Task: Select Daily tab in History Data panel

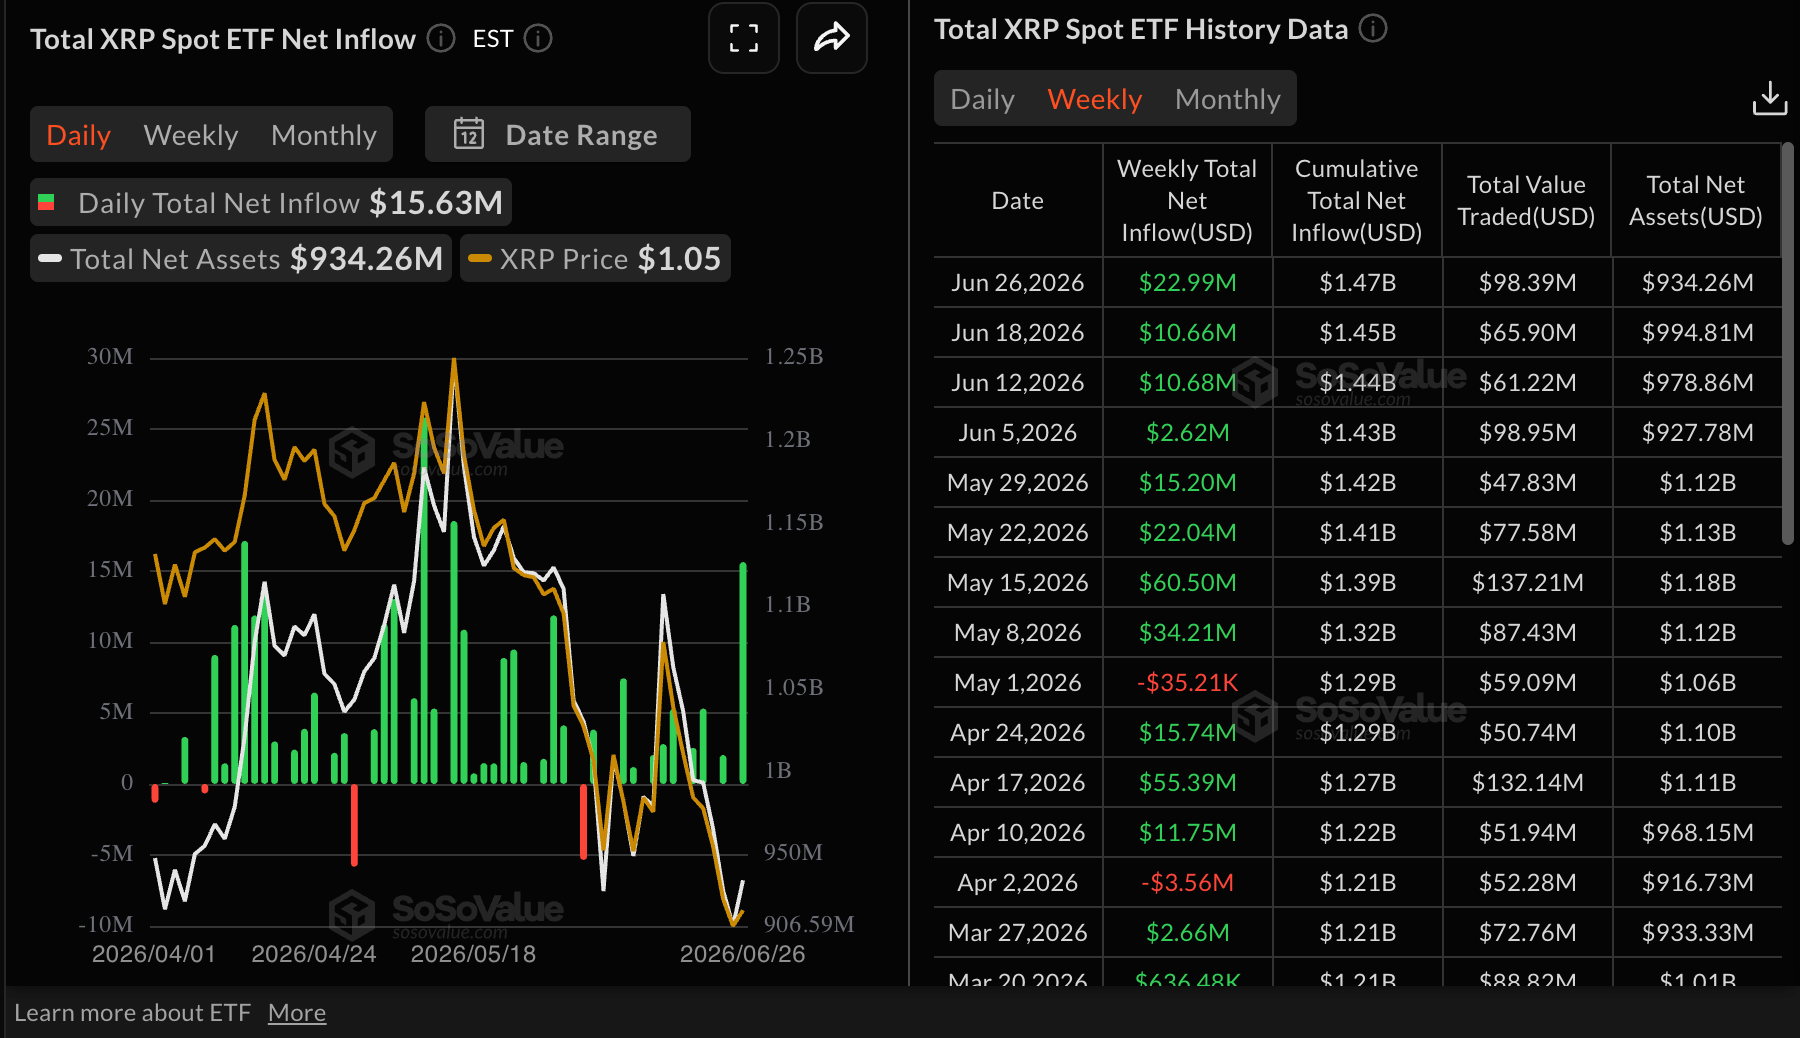Action: 982,99
